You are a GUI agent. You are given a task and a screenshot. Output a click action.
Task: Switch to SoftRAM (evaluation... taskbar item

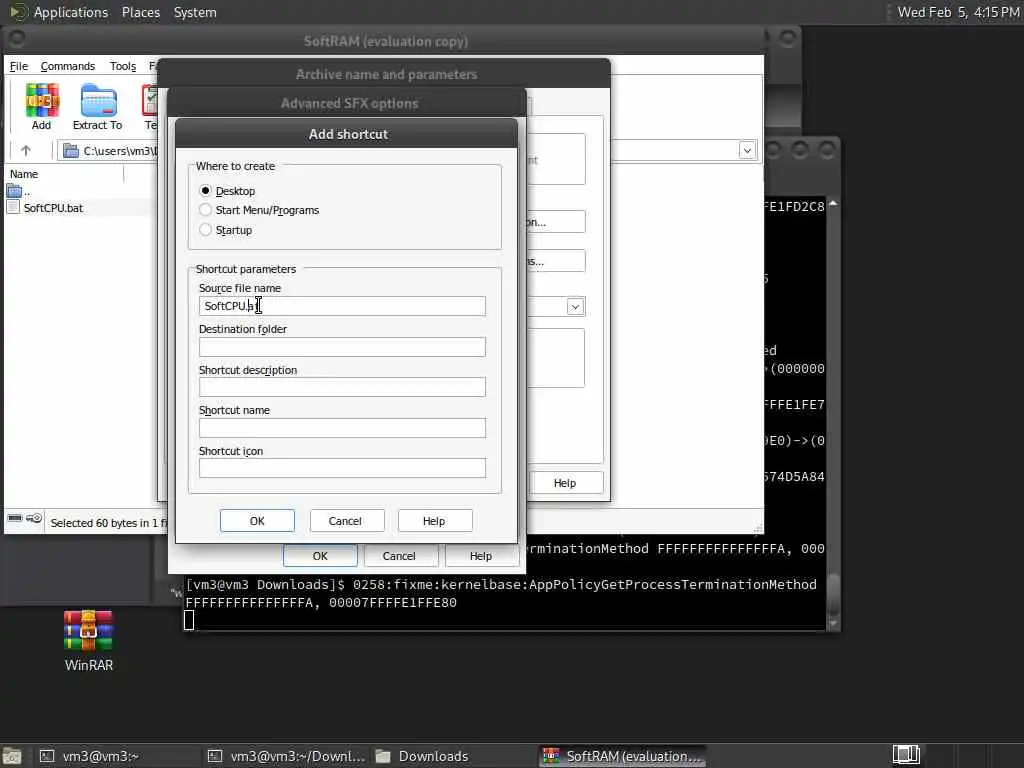click(x=623, y=756)
